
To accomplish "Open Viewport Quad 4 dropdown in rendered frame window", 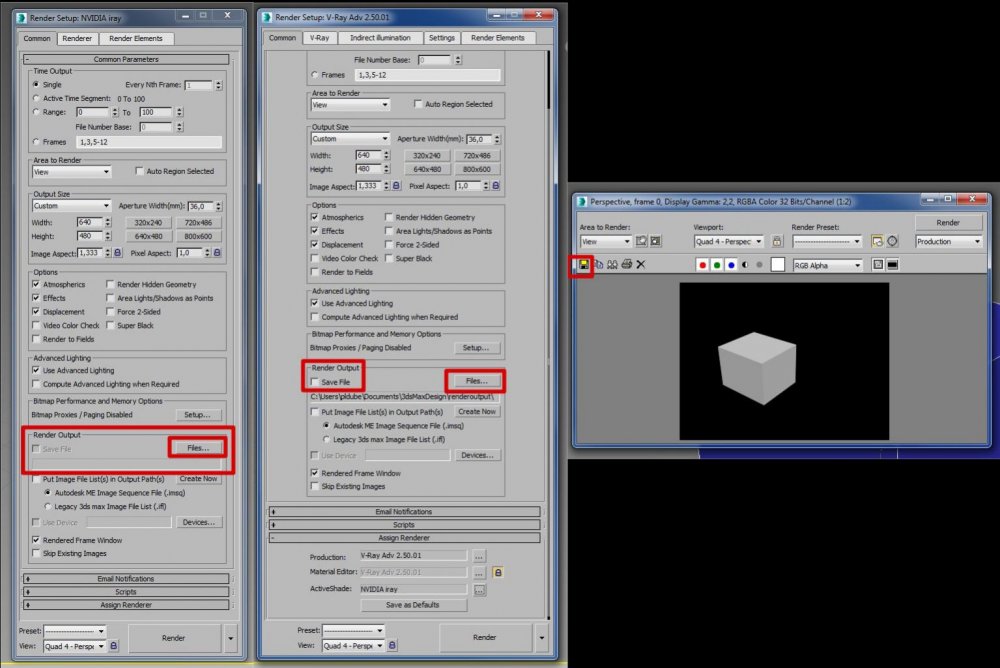I will tap(728, 241).
